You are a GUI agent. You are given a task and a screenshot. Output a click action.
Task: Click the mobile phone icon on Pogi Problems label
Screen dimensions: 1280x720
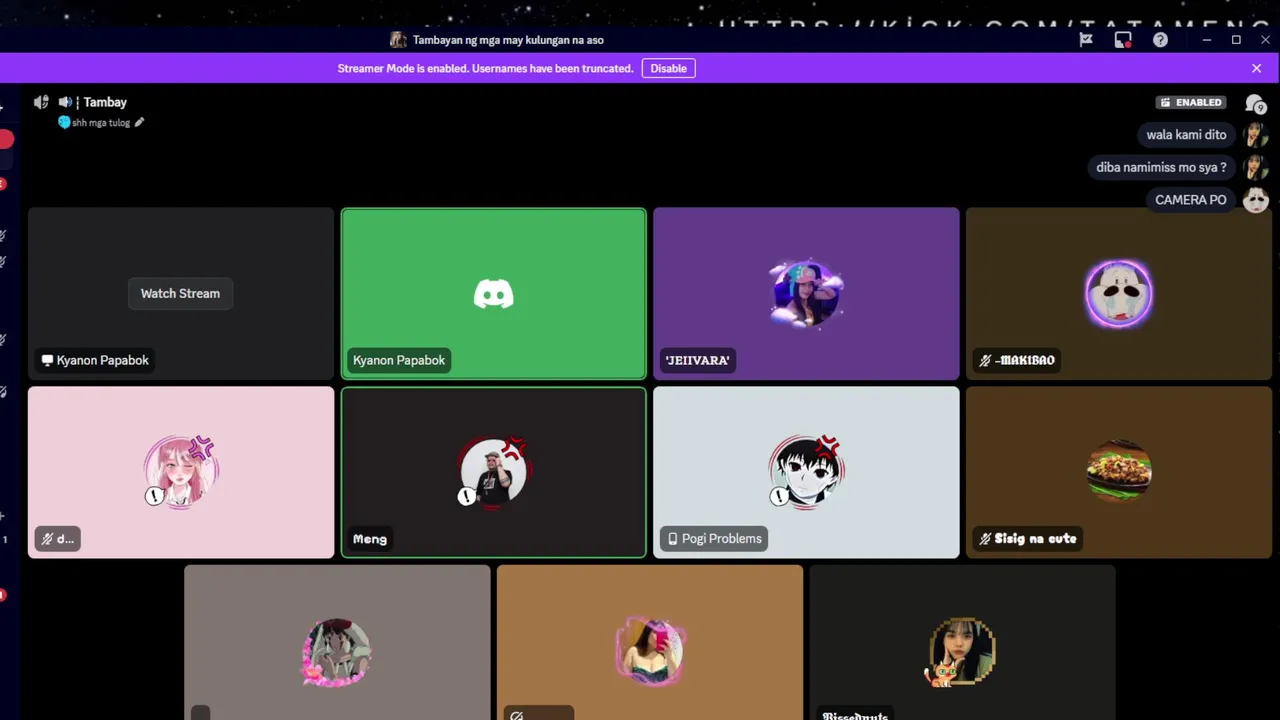pyautogui.click(x=673, y=538)
